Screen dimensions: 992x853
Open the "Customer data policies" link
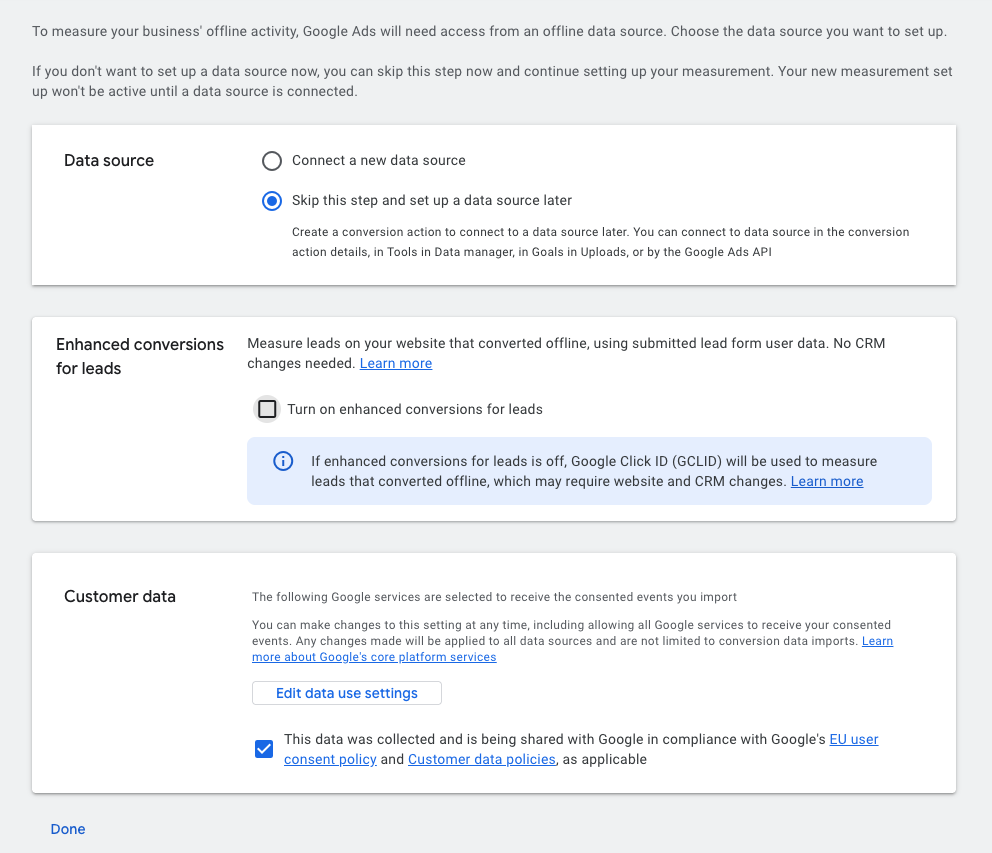[481, 760]
